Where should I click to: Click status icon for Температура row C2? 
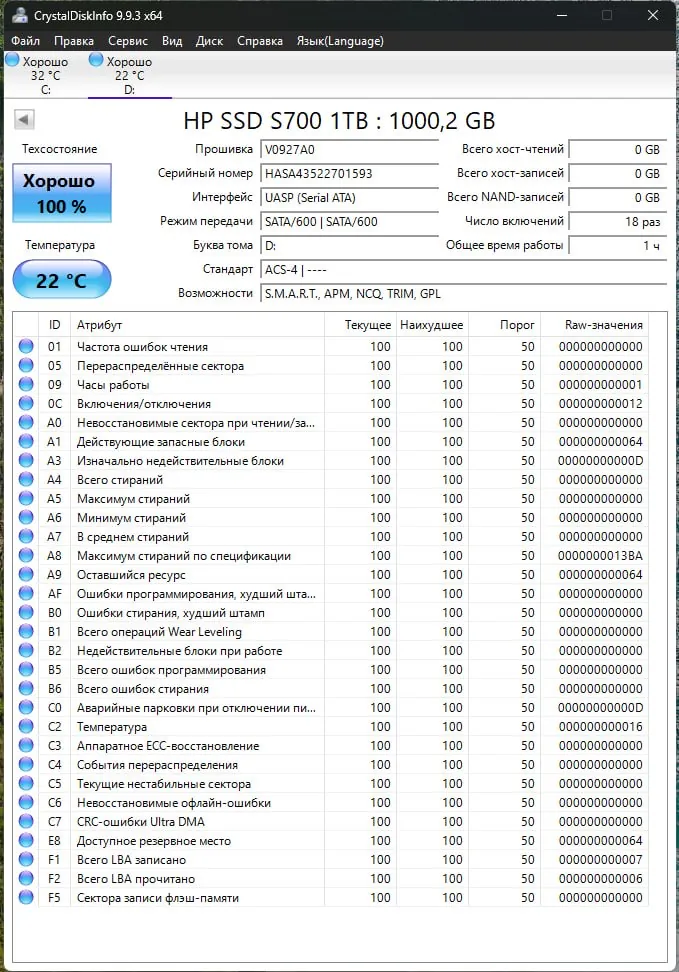click(26, 727)
